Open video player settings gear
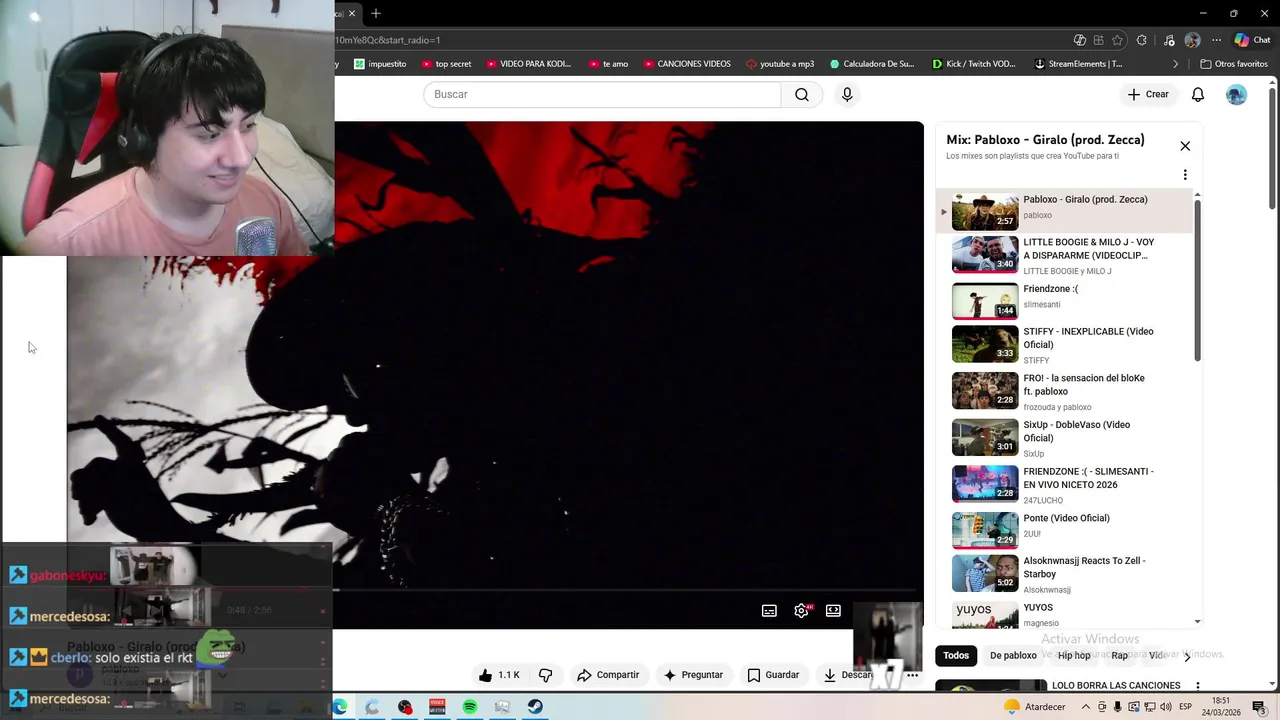 (x=801, y=611)
